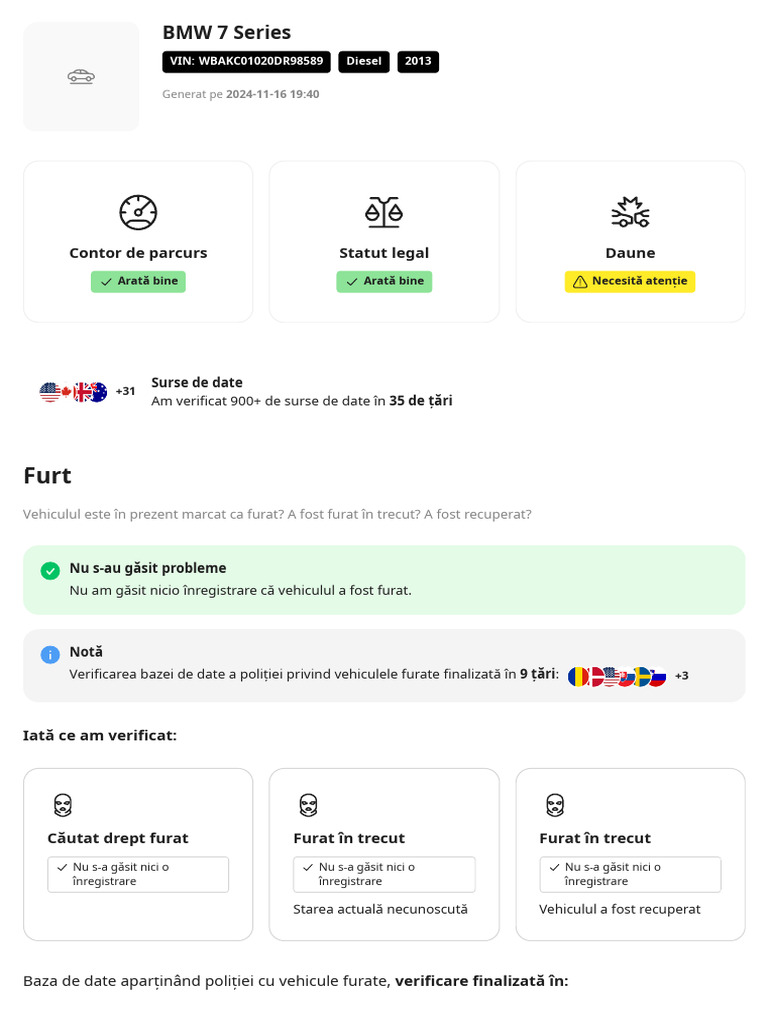Click the +3 more countries label
The height and width of the screenshot is (1024, 768).
(x=682, y=676)
